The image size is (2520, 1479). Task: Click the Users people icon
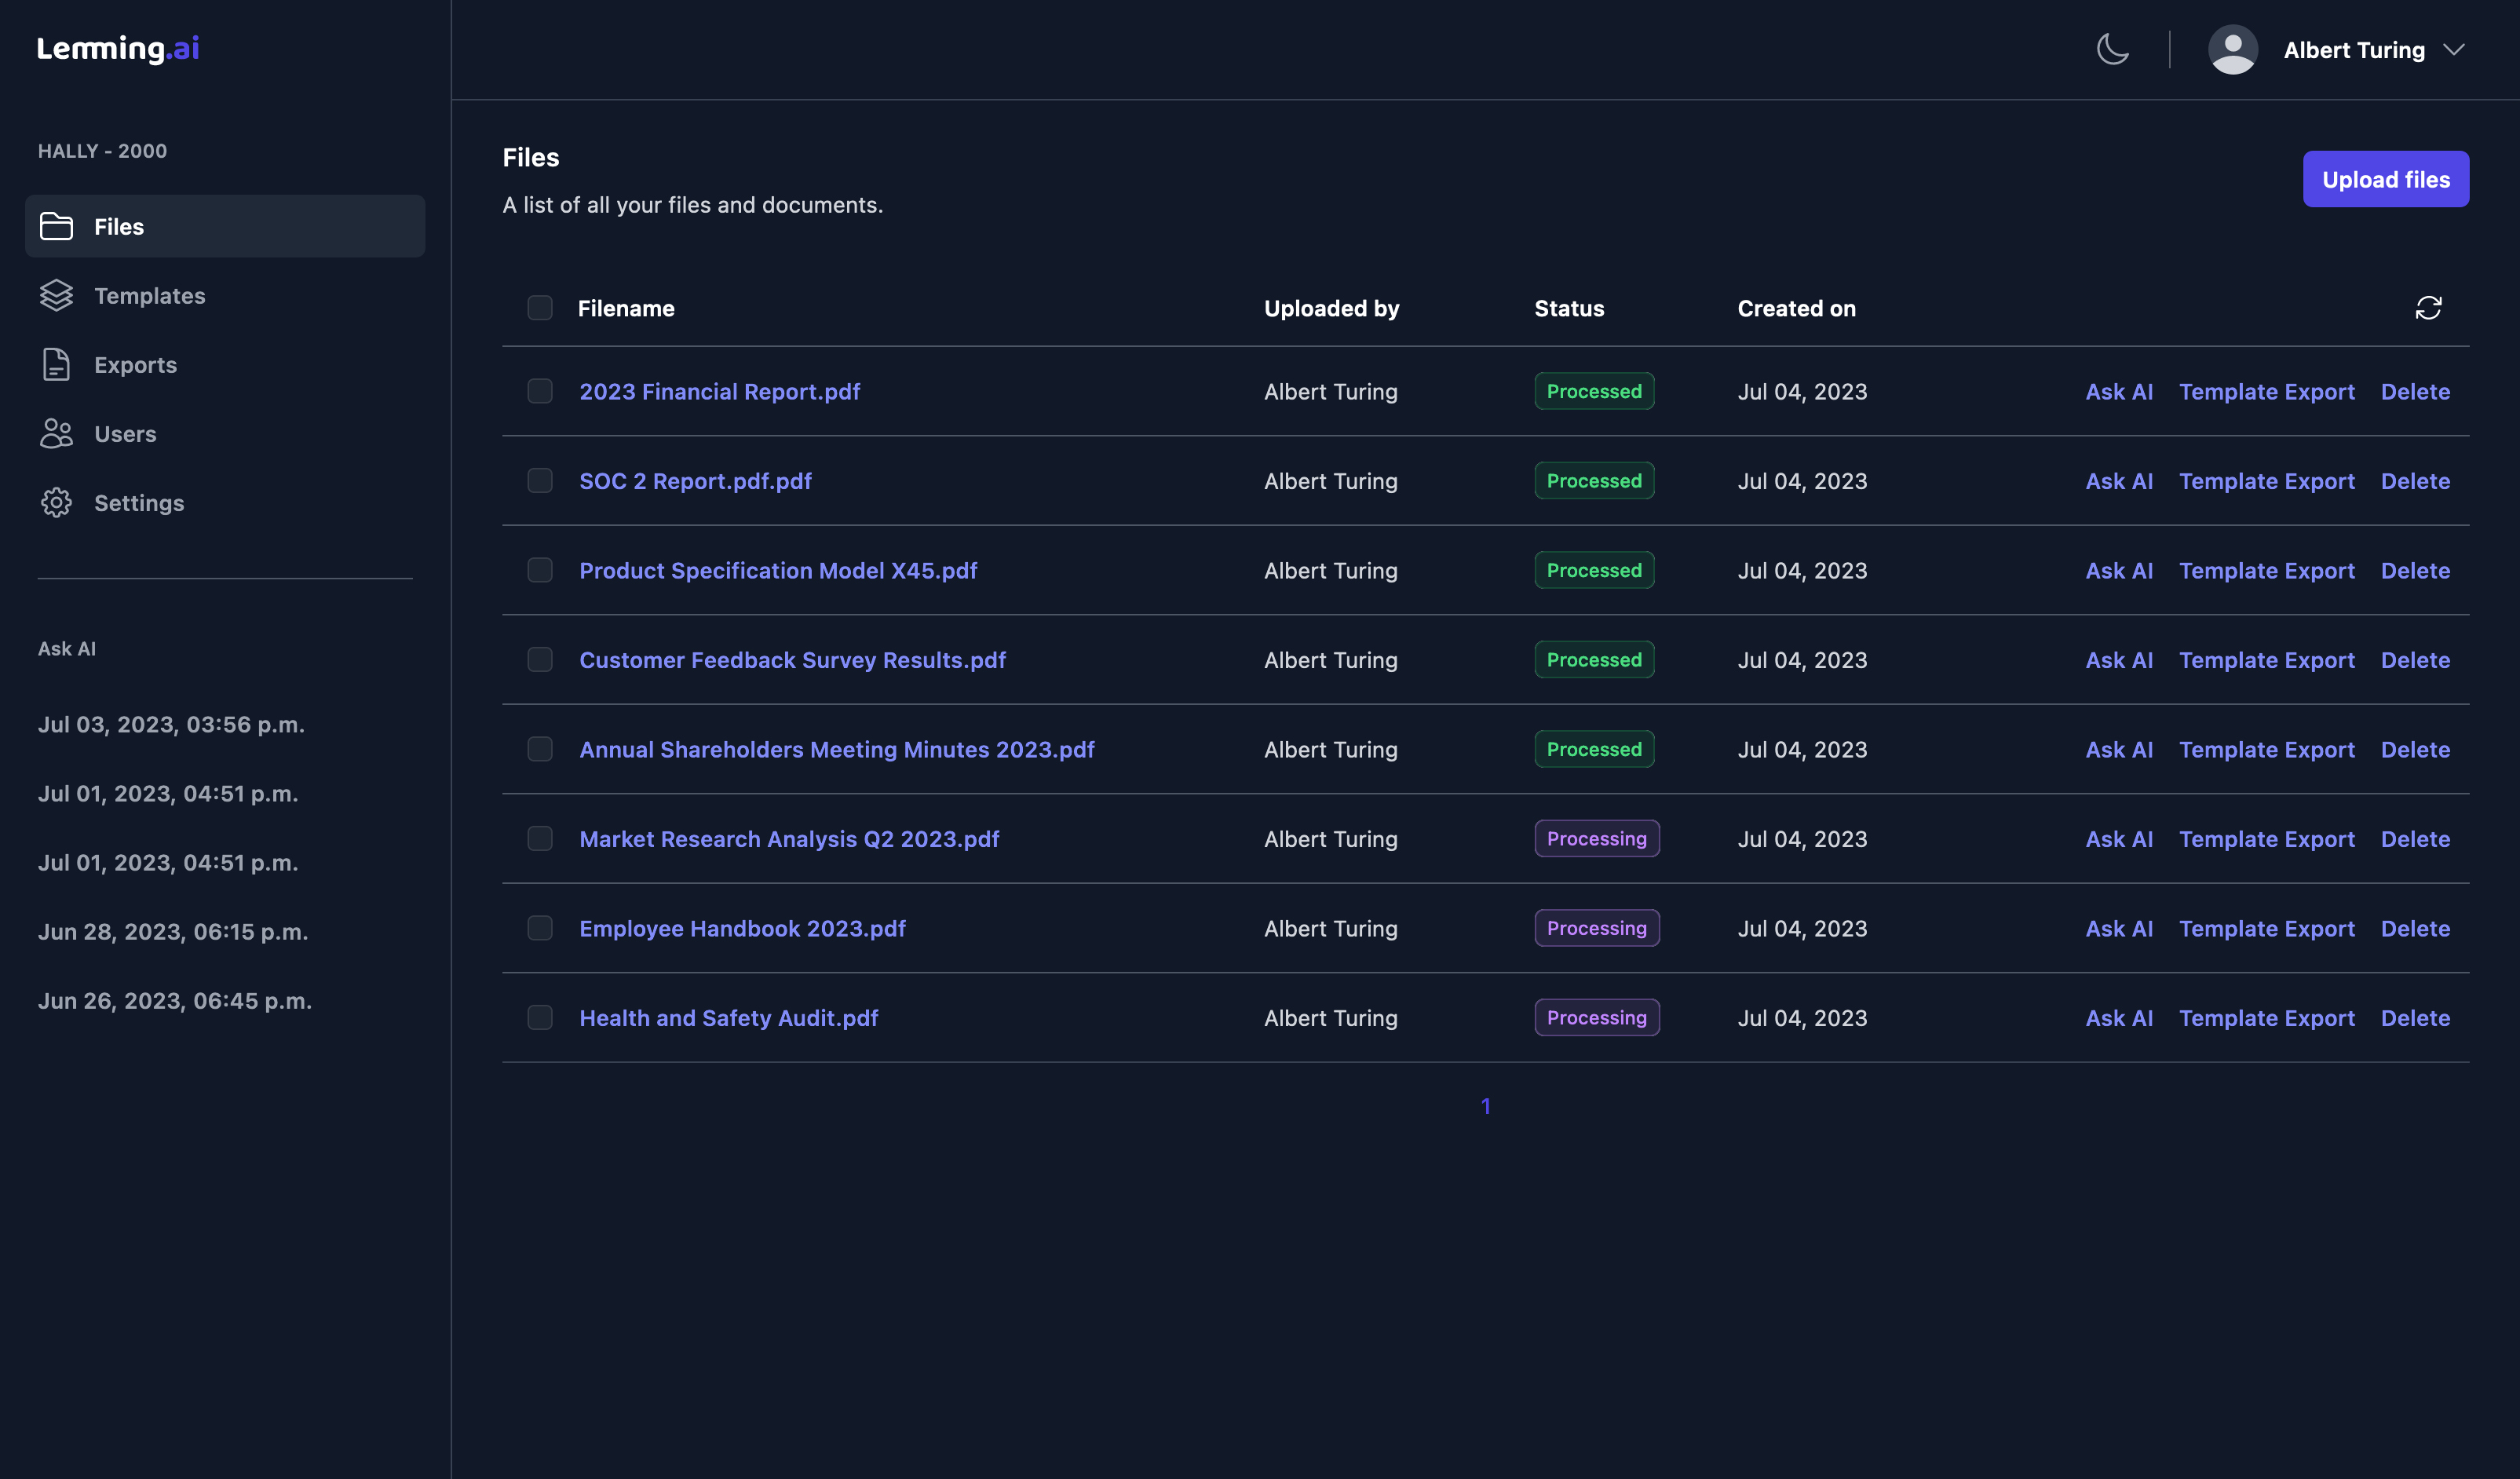point(56,433)
